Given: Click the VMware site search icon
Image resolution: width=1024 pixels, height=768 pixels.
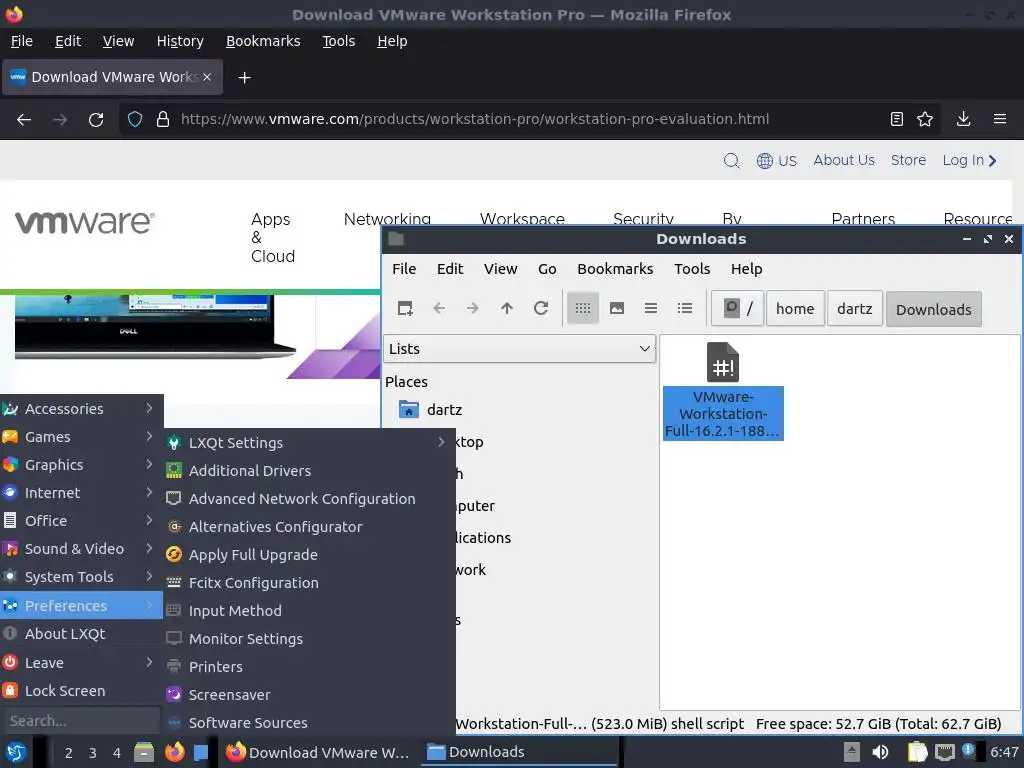Looking at the screenshot, I should point(731,161).
